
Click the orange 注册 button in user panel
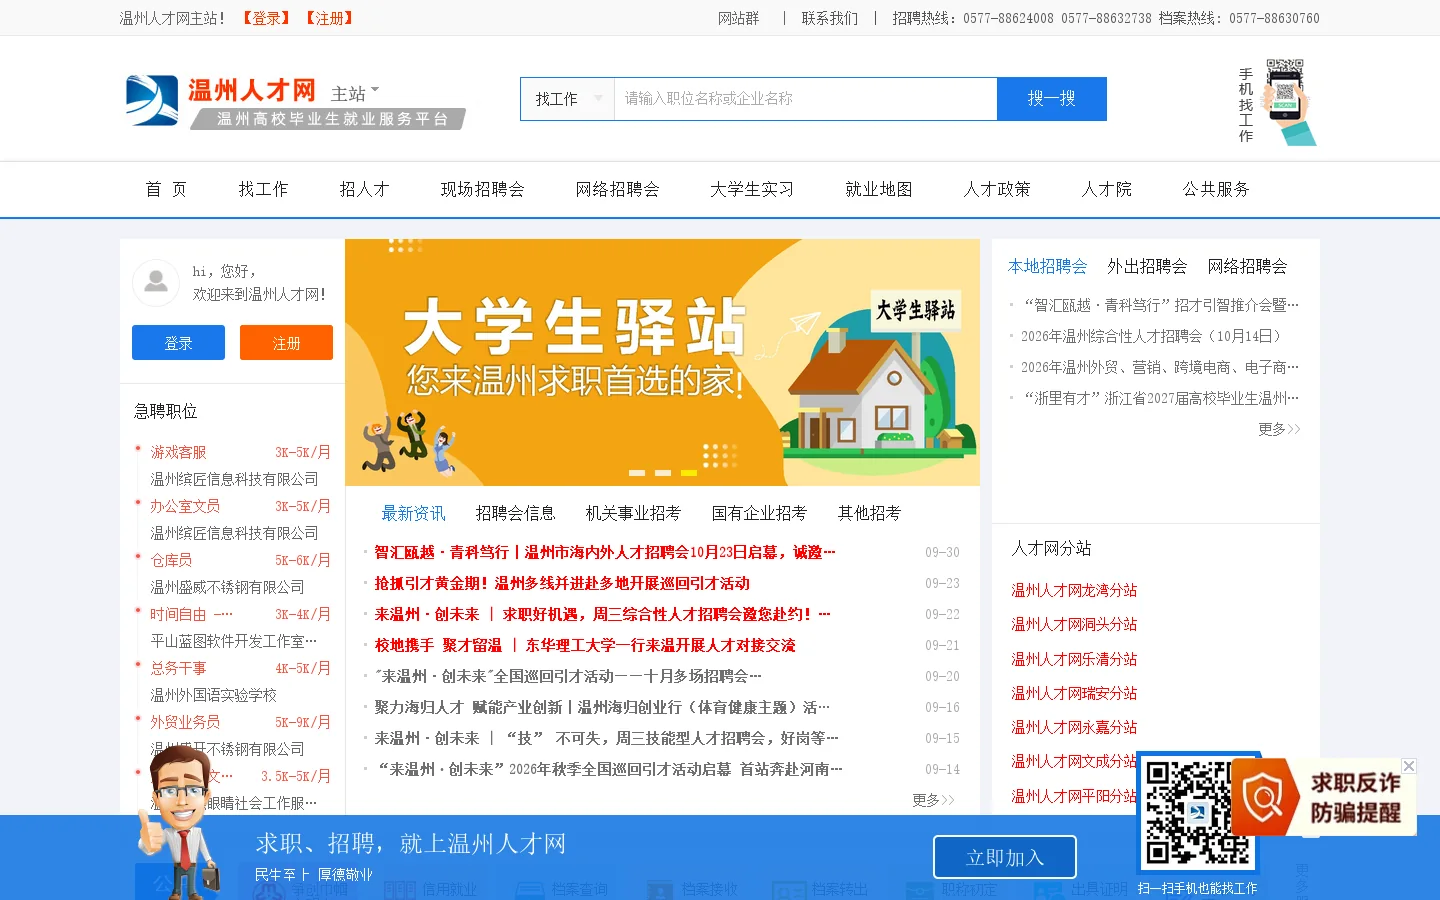[x=287, y=343]
